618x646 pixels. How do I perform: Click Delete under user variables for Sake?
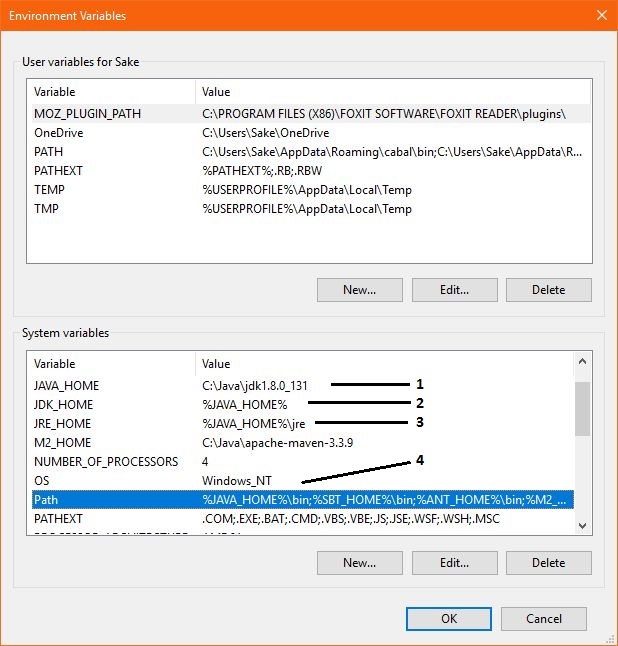coord(548,290)
